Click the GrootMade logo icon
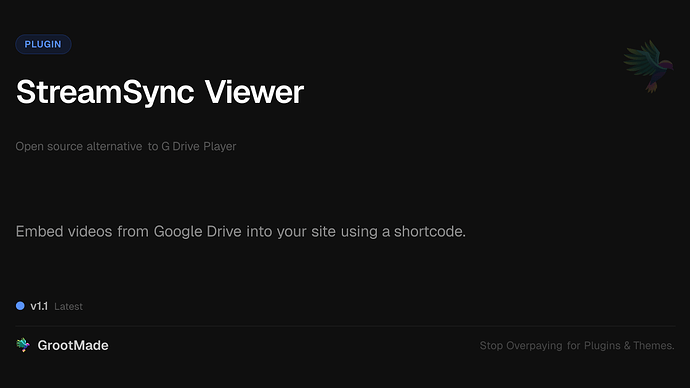 23,345
